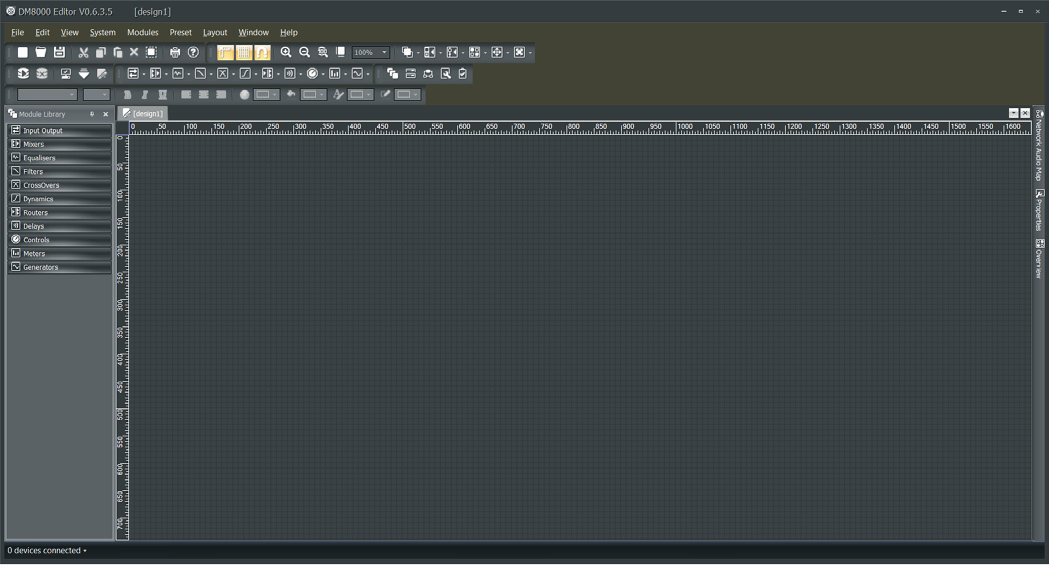The width and height of the screenshot is (1049, 571).
Task: Click the 0 devices connected status text
Action: click(45, 550)
